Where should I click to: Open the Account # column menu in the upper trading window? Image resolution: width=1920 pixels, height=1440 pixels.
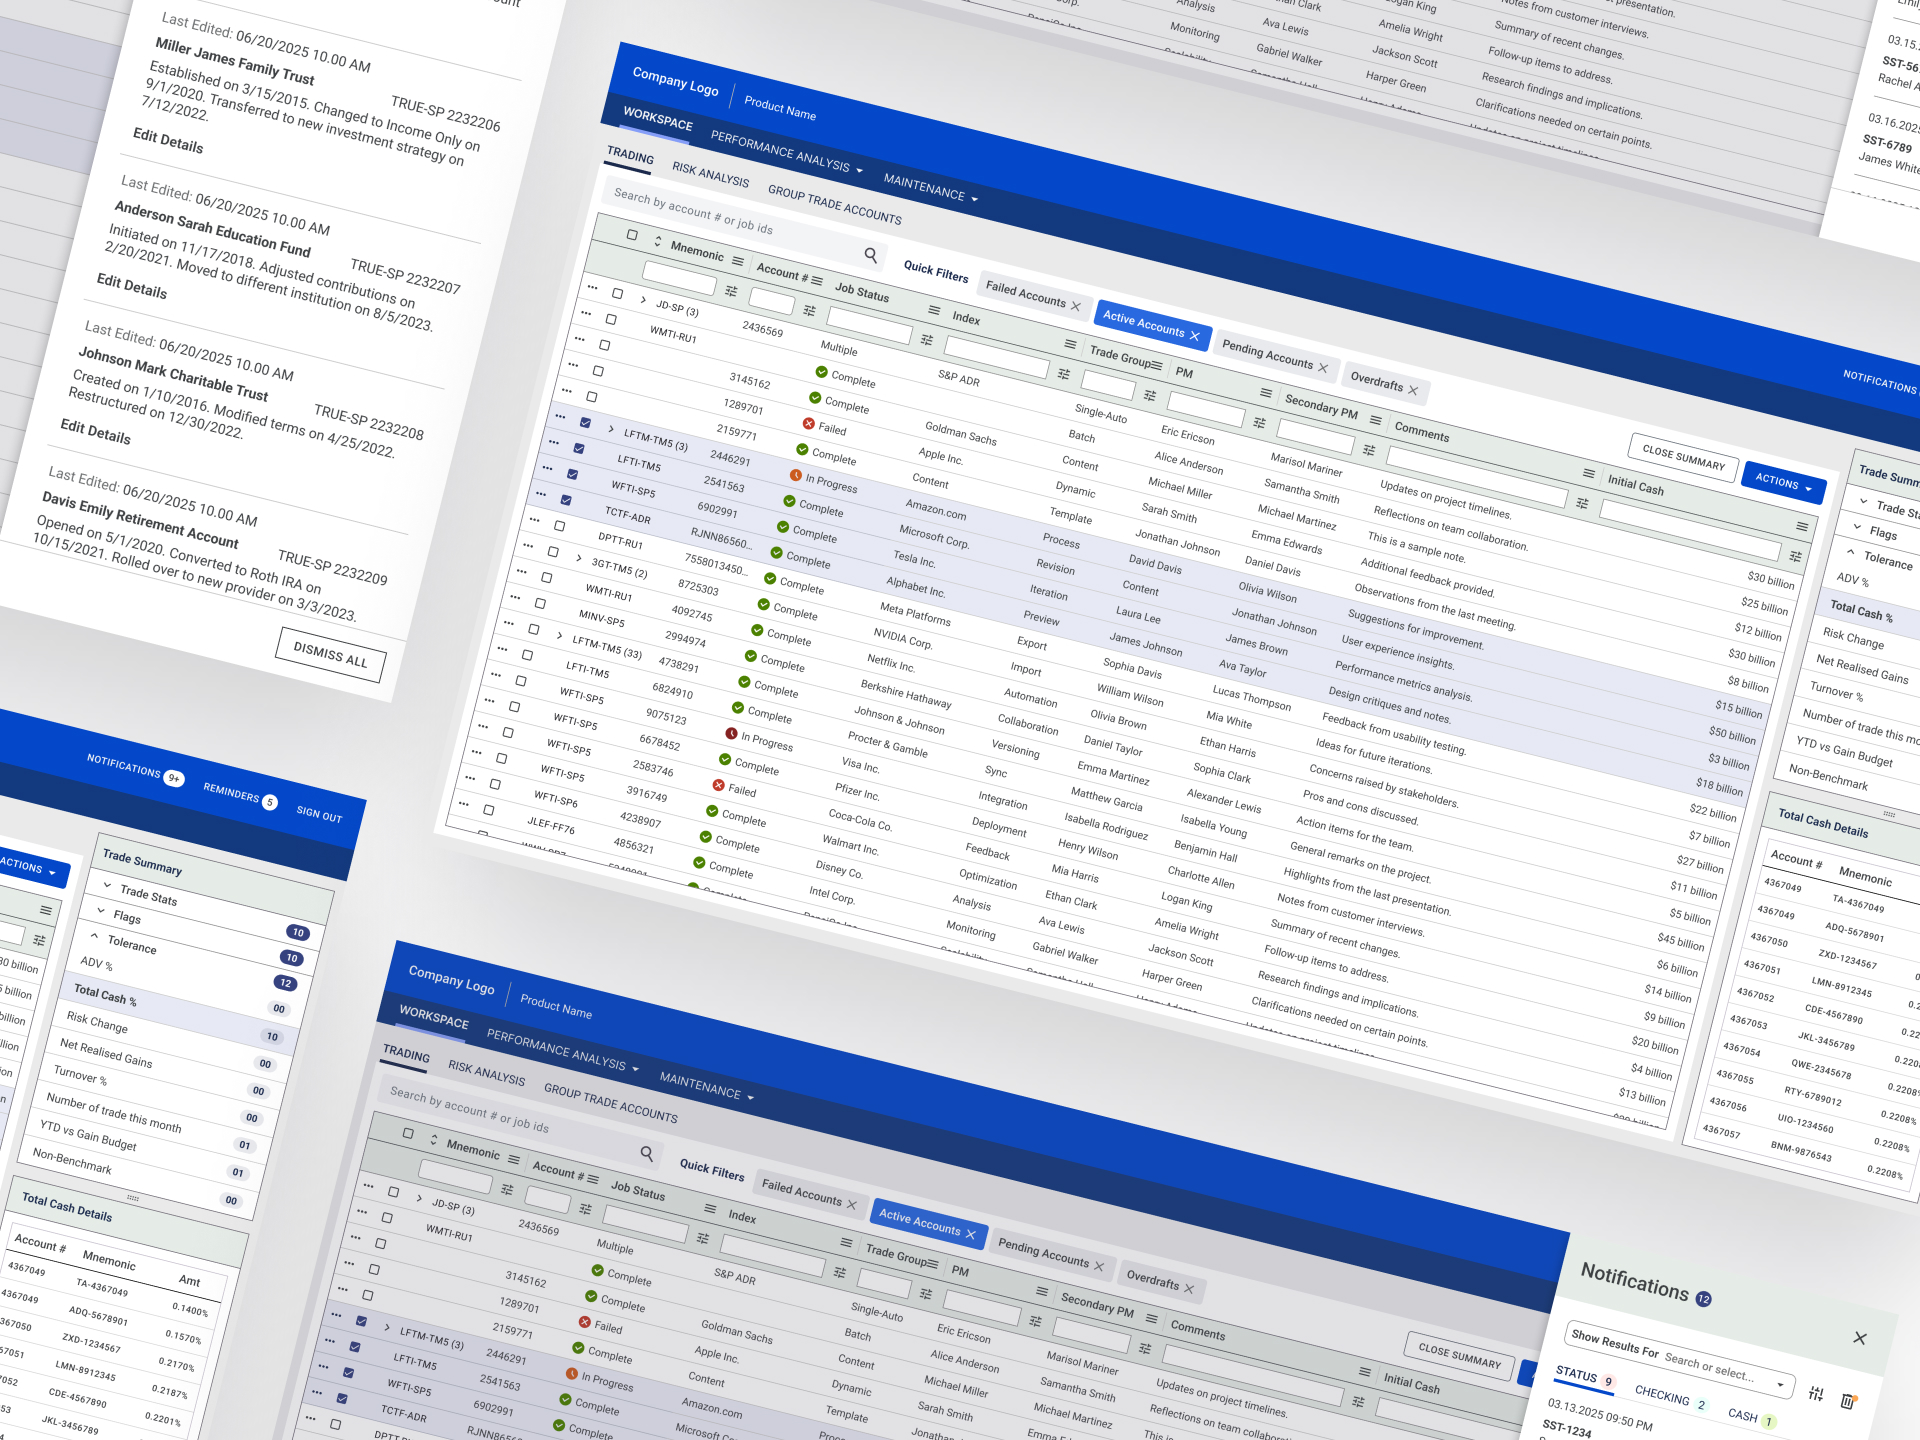[817, 281]
